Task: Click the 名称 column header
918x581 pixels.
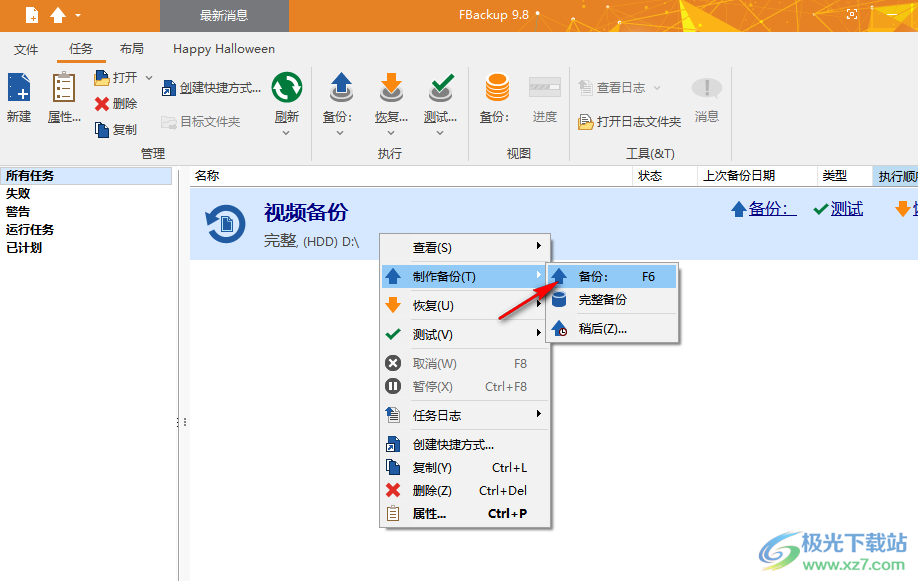Action: click(x=412, y=176)
